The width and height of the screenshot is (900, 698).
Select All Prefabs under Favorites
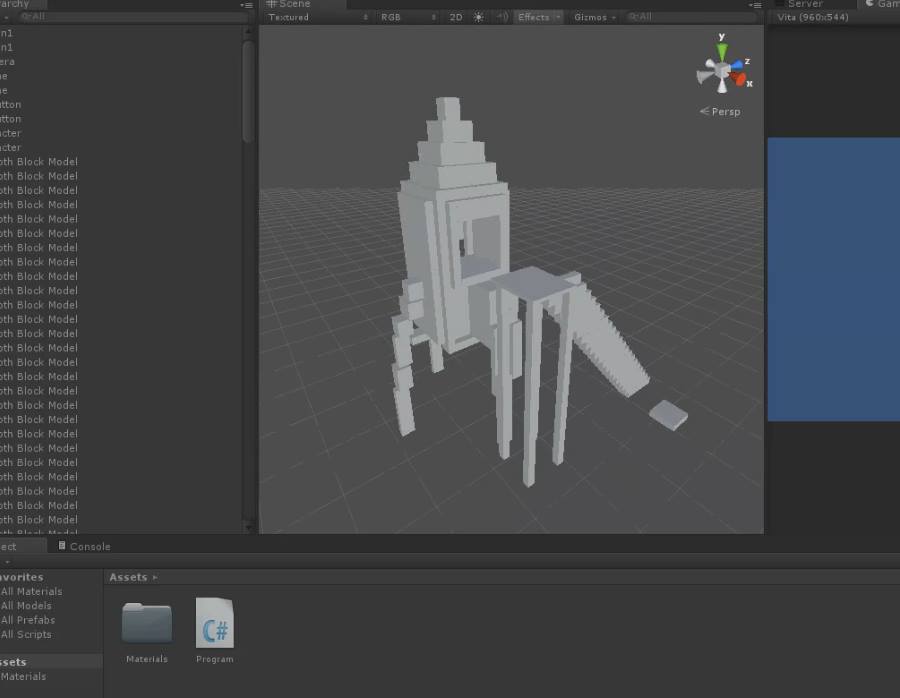coord(28,620)
